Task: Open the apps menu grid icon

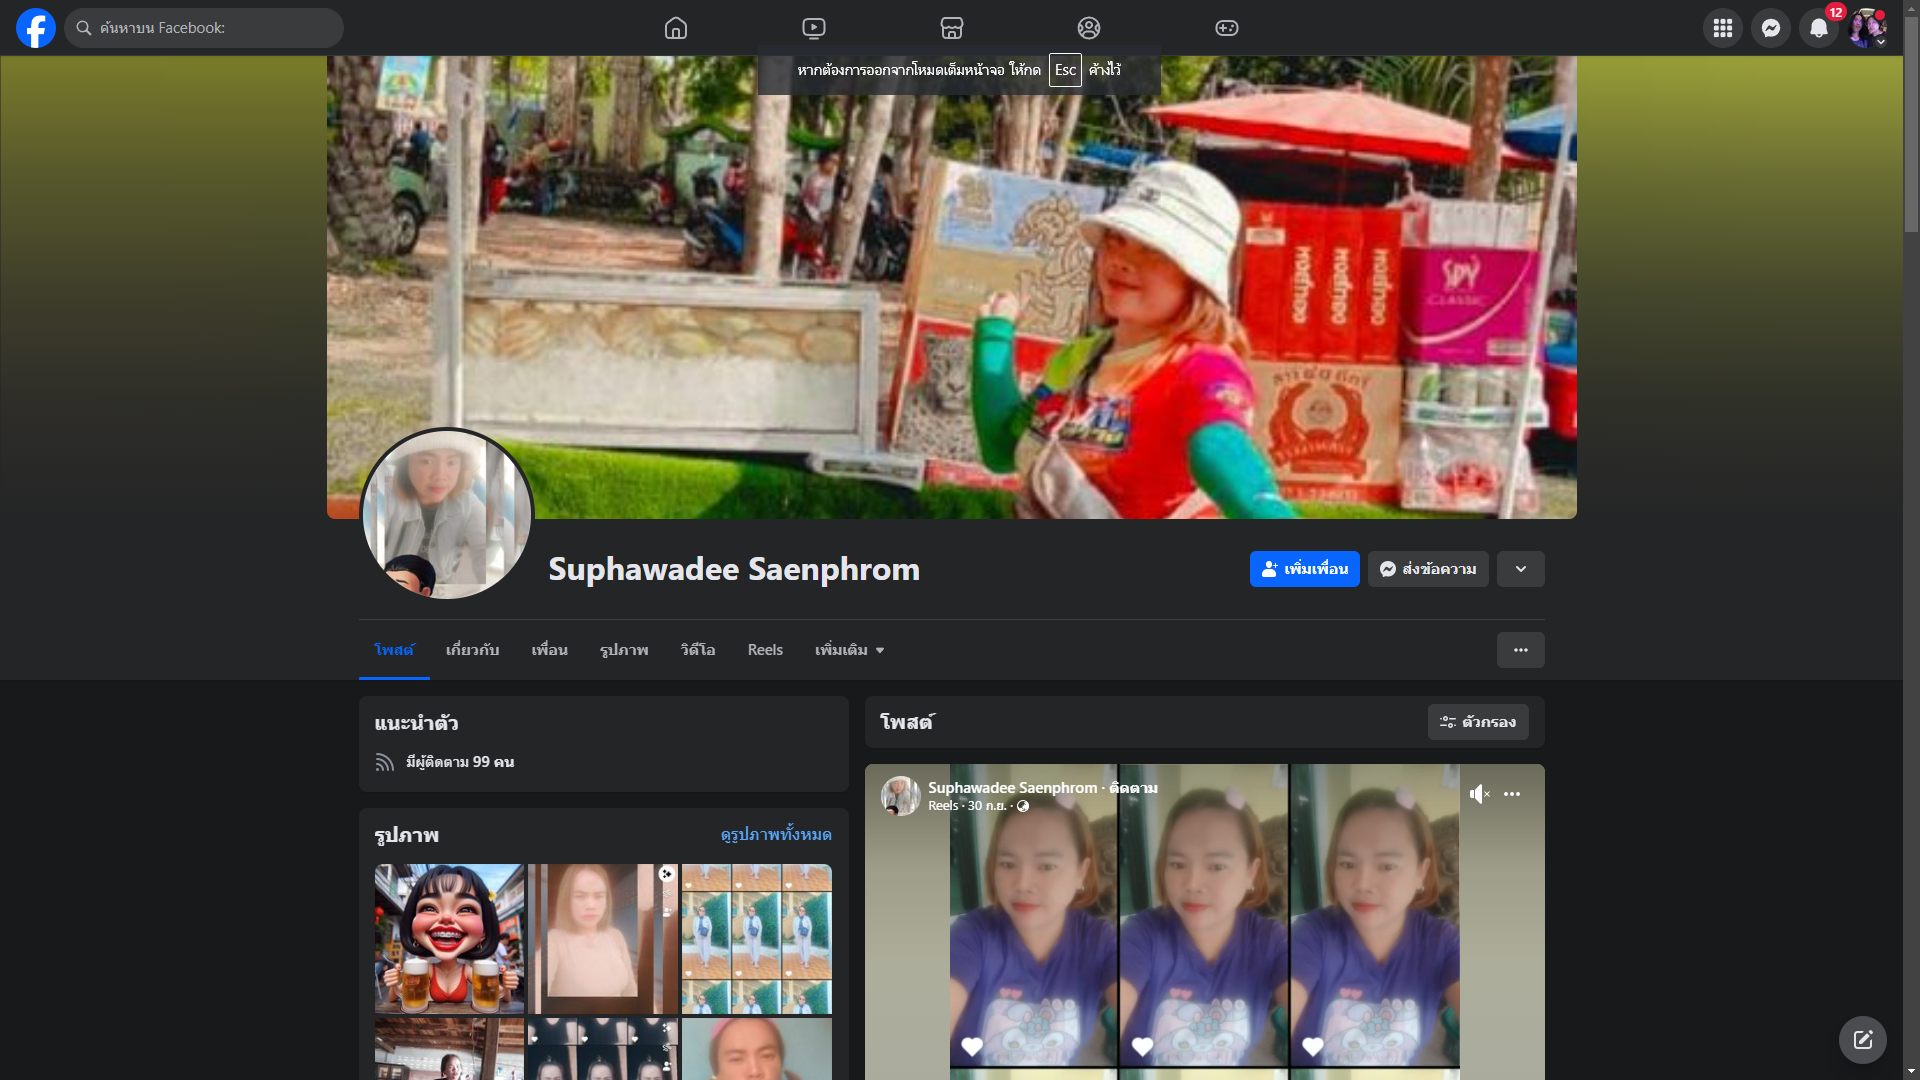Action: click(x=1722, y=28)
